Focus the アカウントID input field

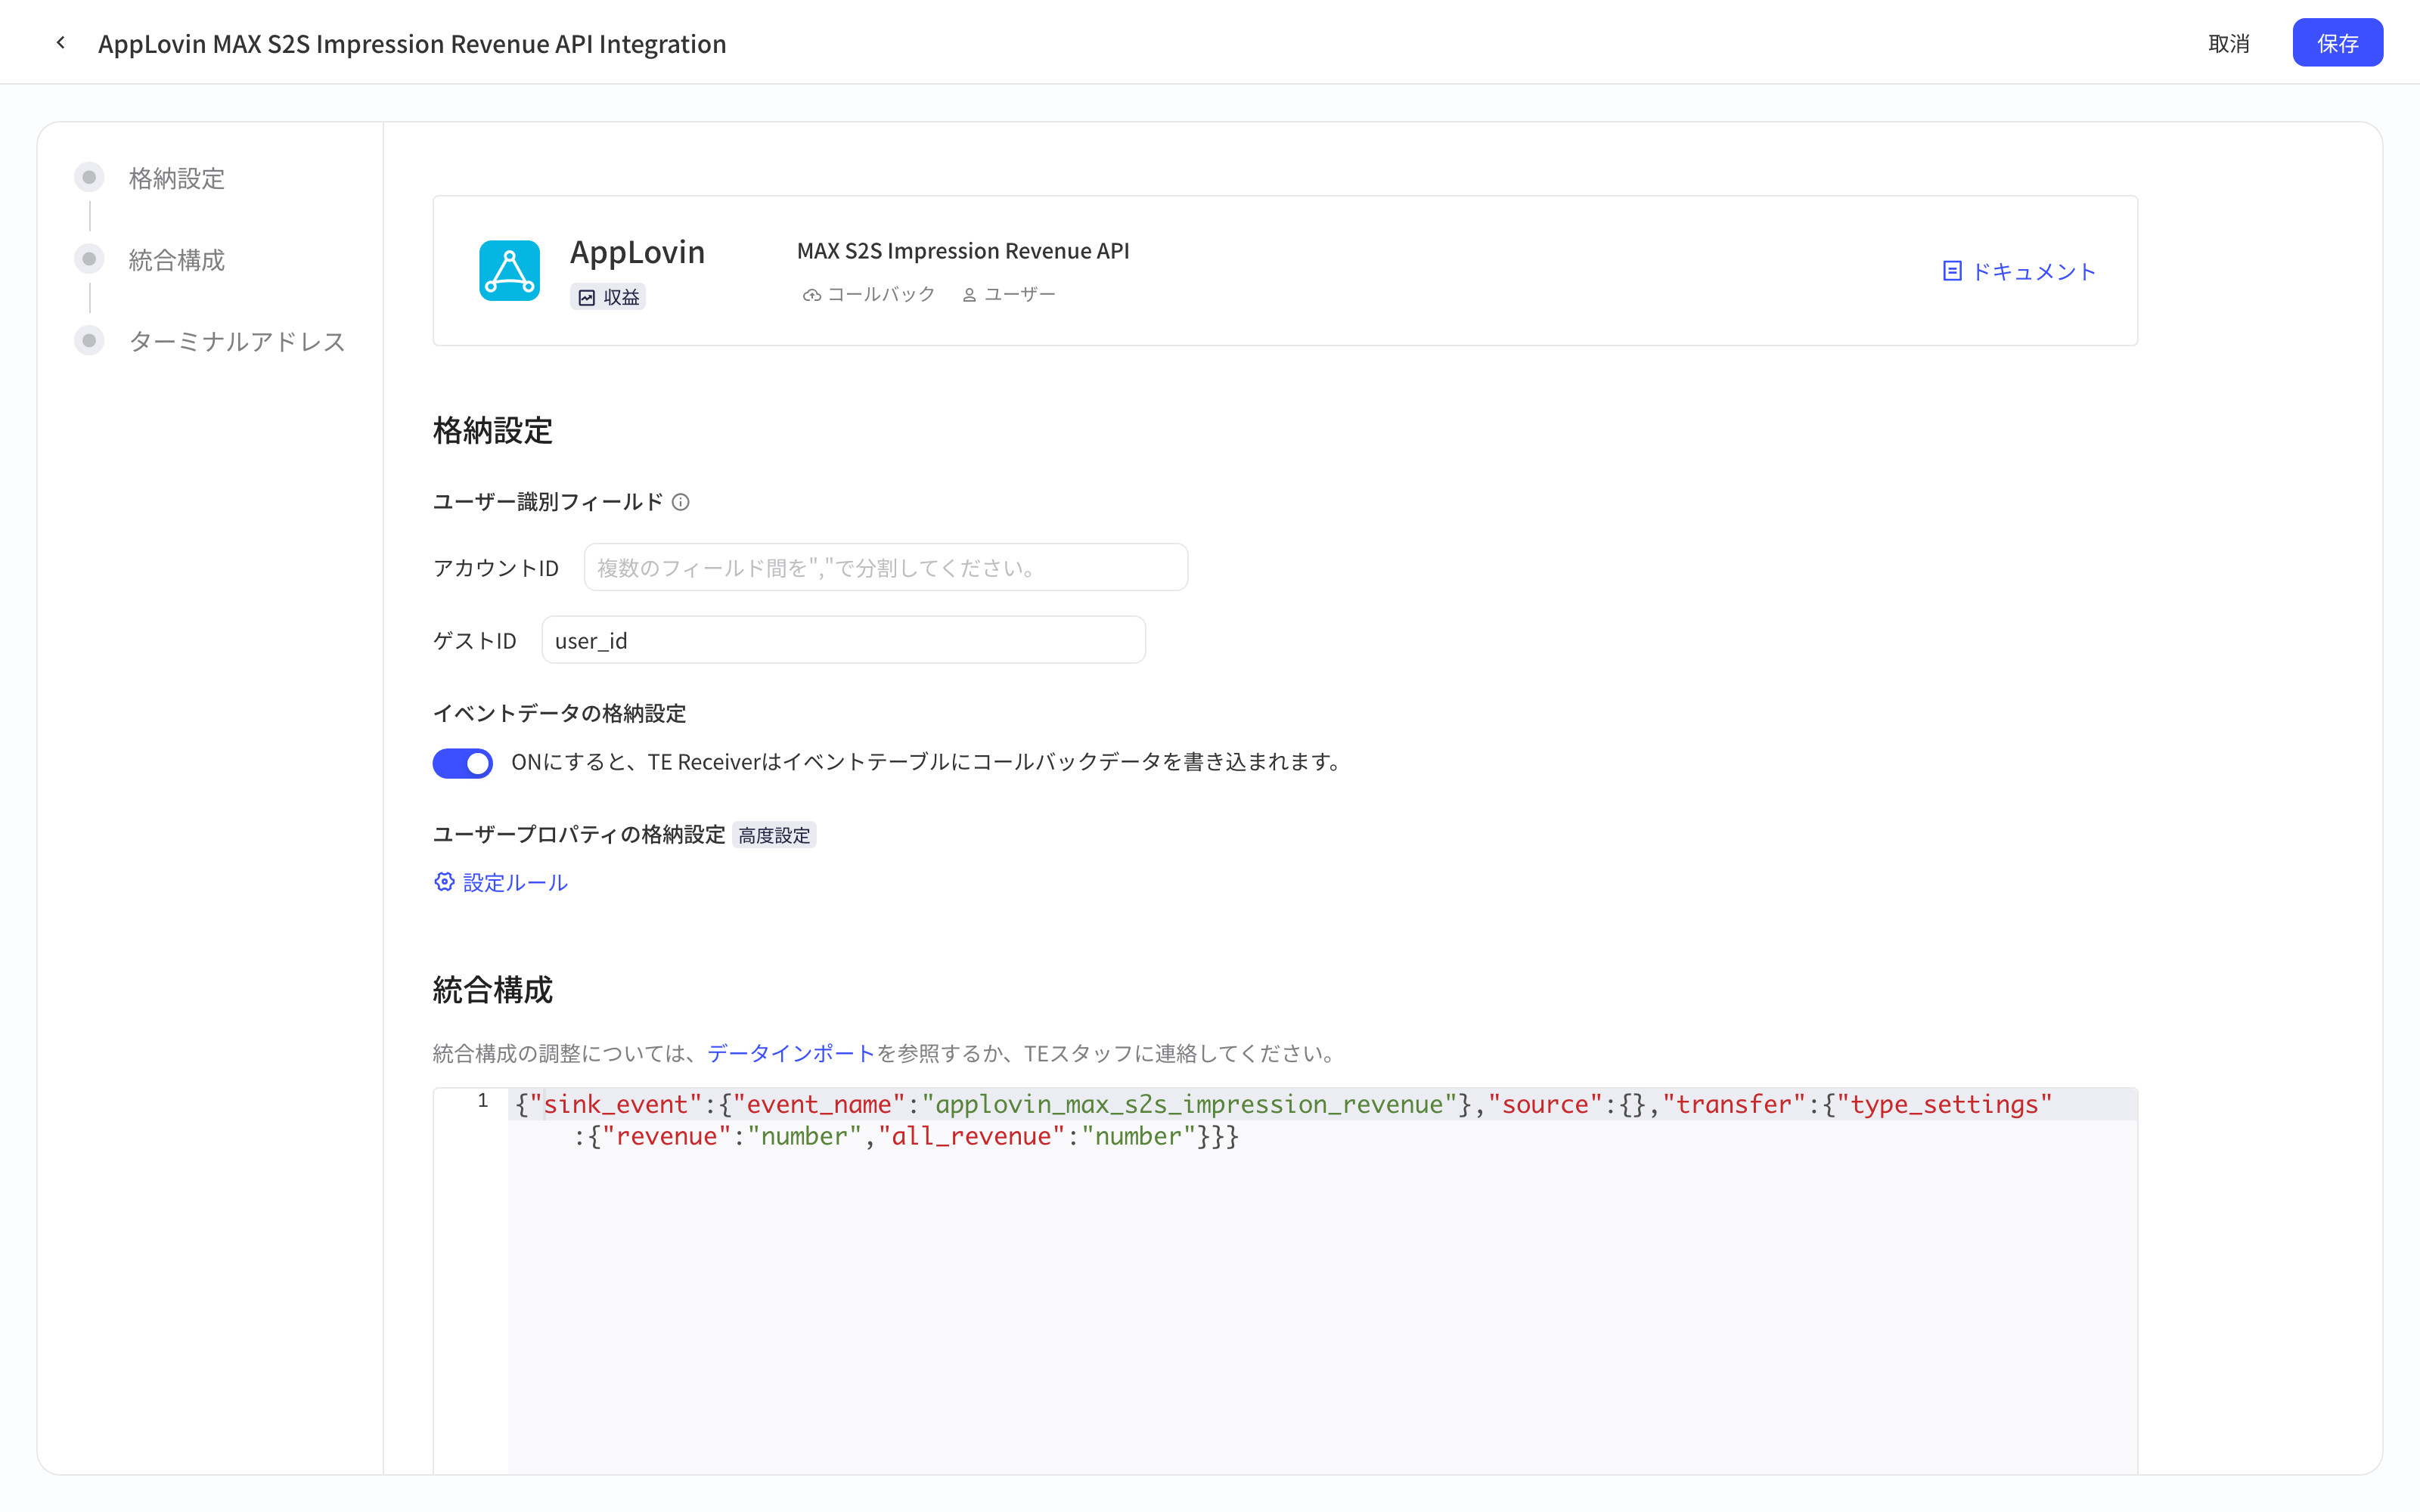point(886,567)
